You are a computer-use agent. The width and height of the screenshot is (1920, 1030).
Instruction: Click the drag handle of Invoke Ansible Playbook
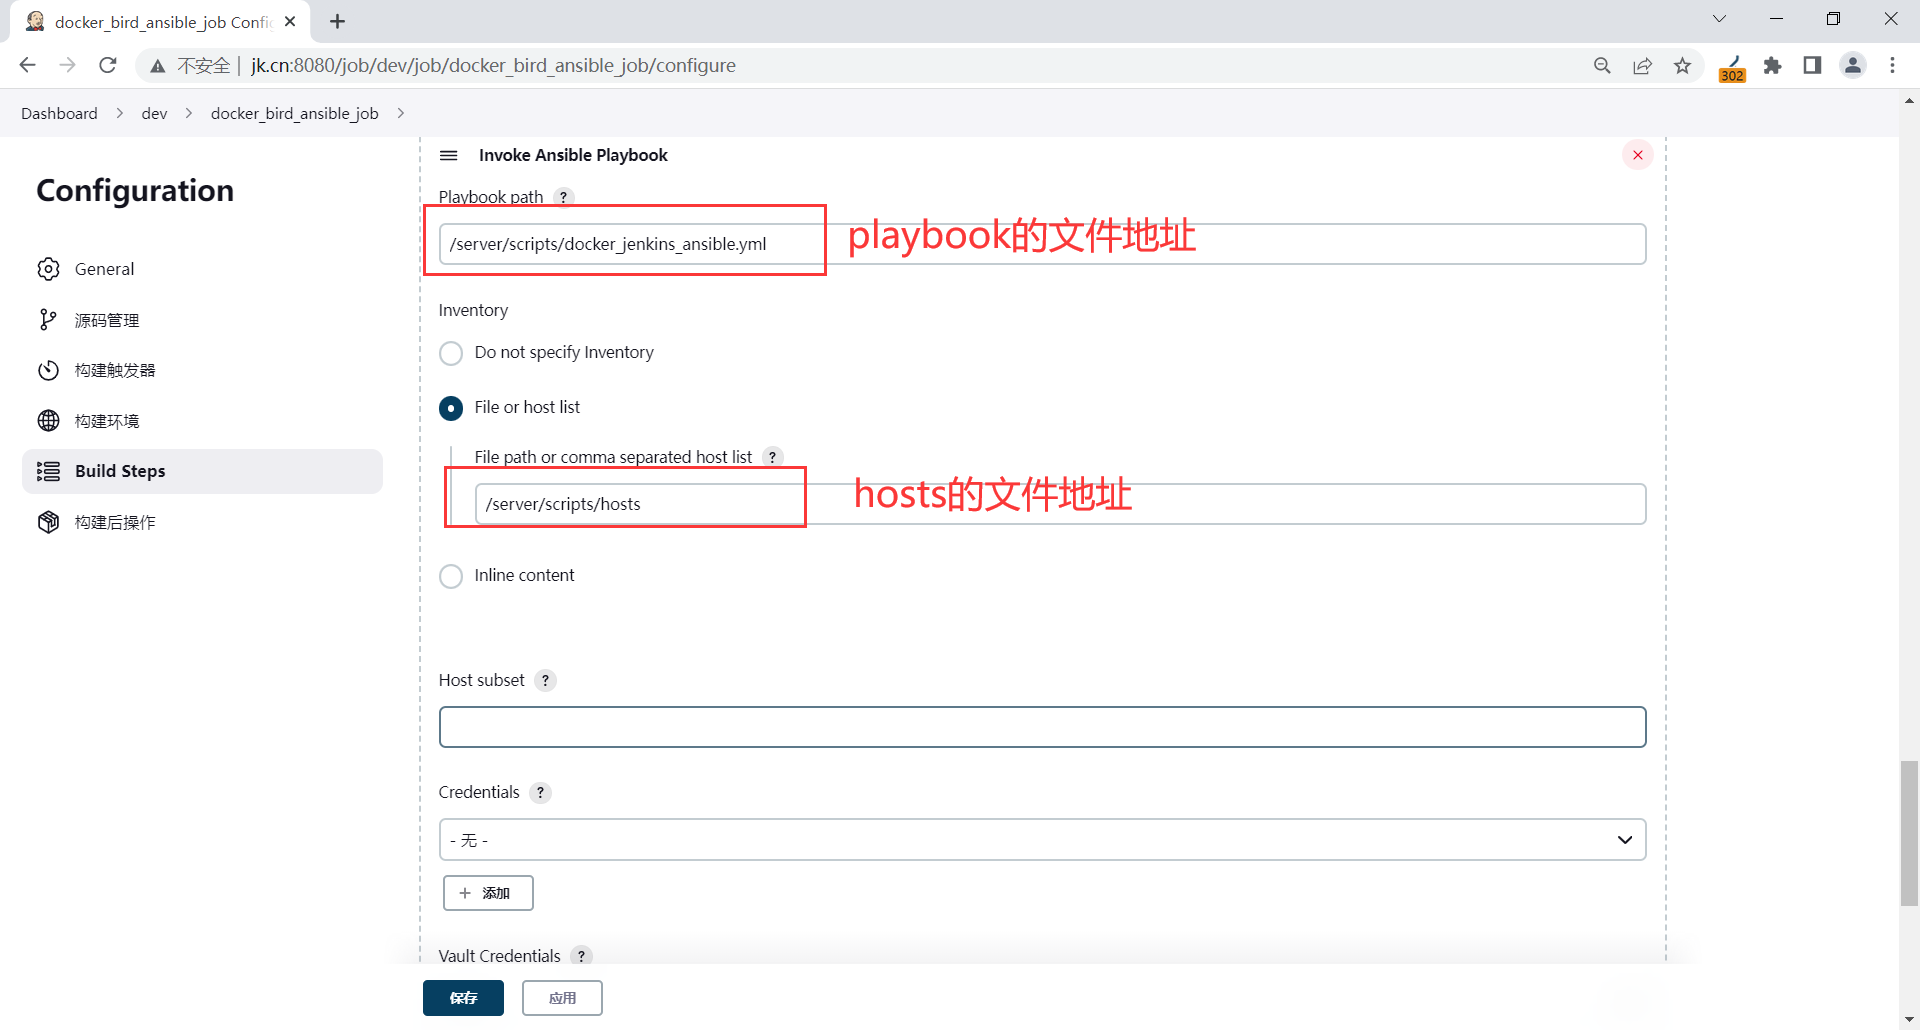(x=449, y=155)
